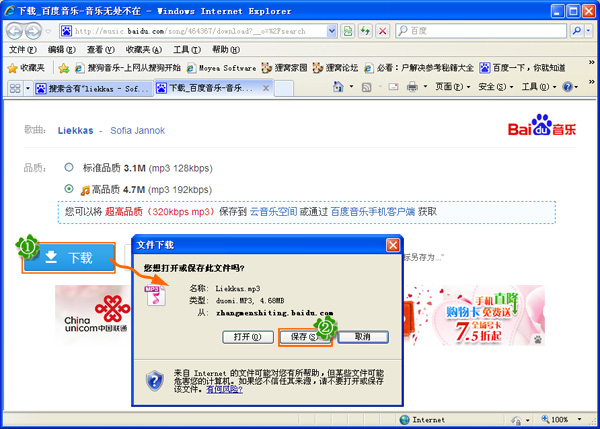Select 高品质 4.7M radio button
600x429 pixels.
click(x=68, y=189)
